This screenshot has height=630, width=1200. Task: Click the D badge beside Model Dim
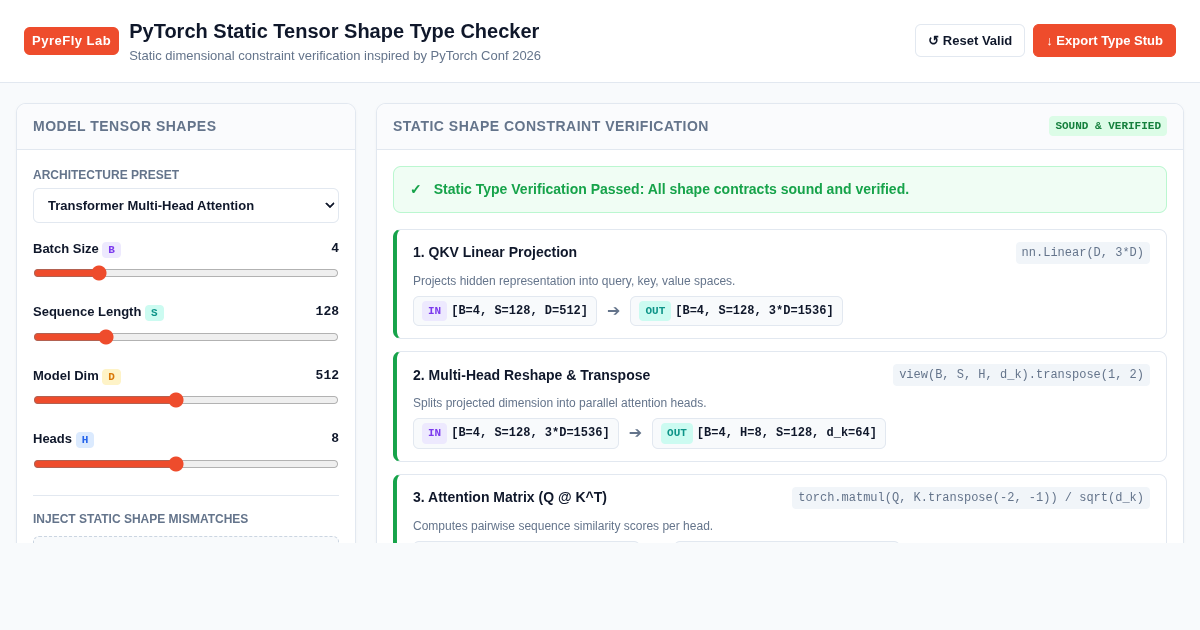pos(111,377)
